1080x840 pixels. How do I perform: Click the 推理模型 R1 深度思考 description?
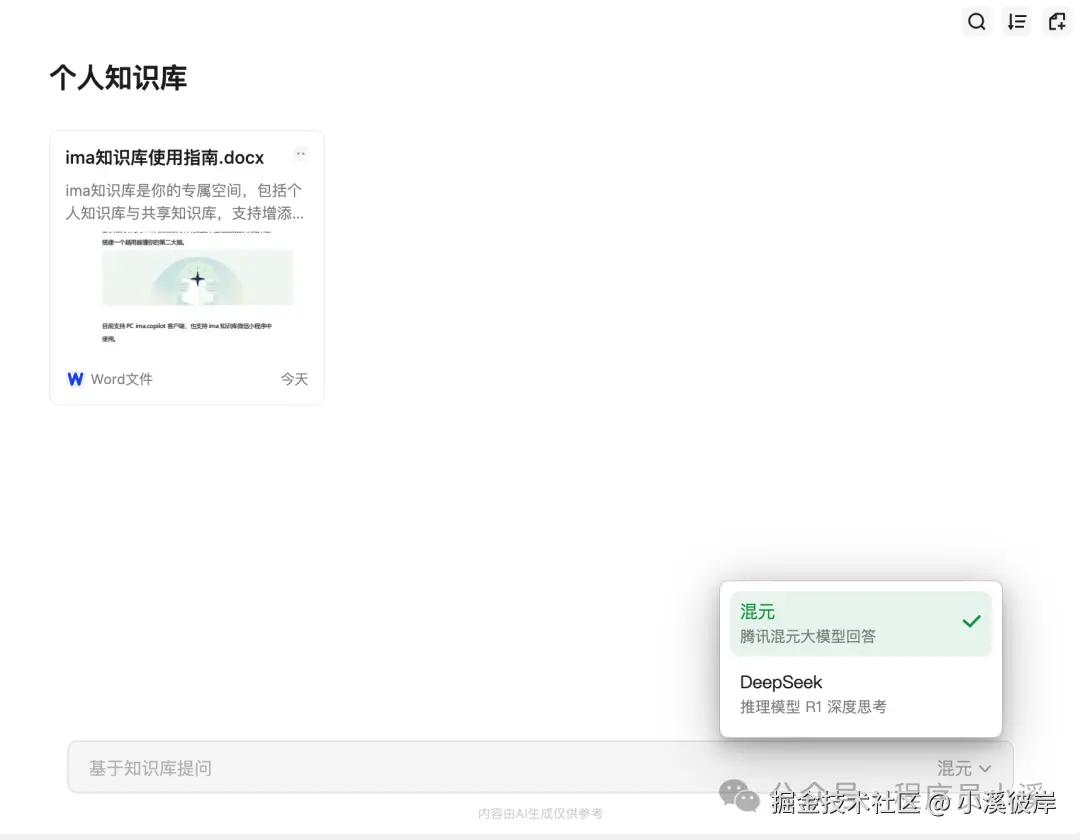tap(813, 707)
